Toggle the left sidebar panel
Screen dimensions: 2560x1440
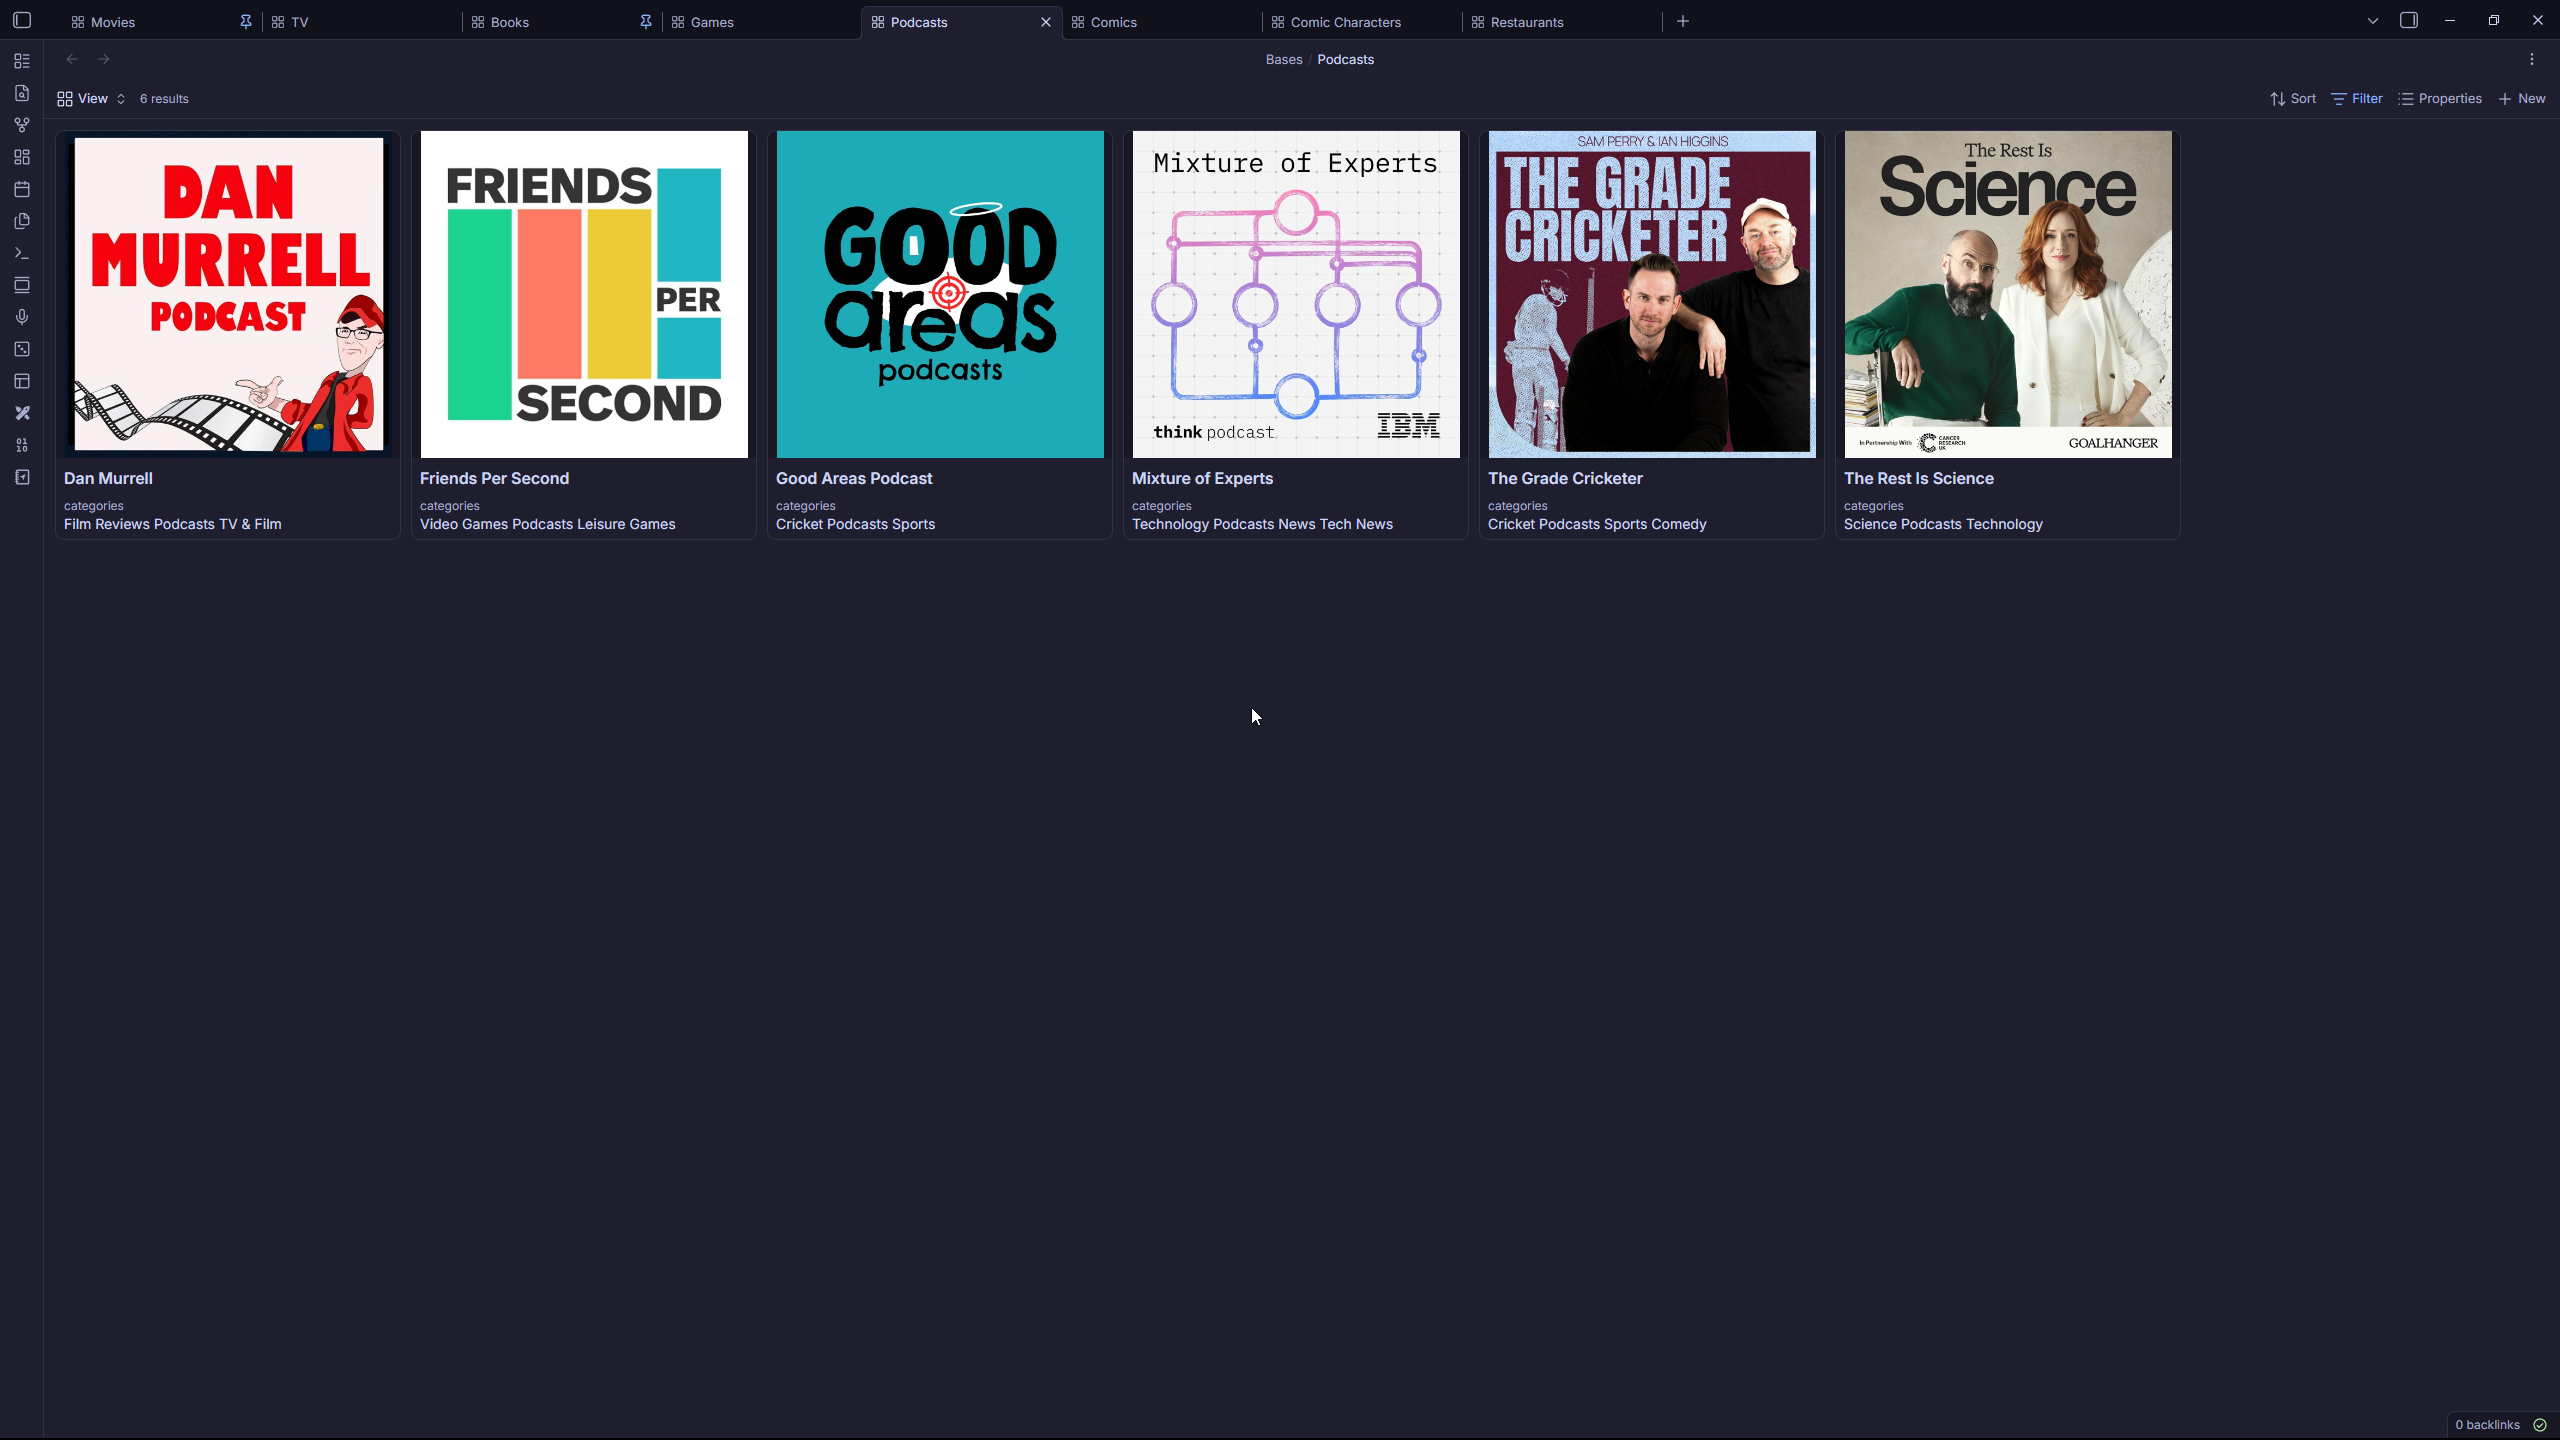[x=21, y=20]
